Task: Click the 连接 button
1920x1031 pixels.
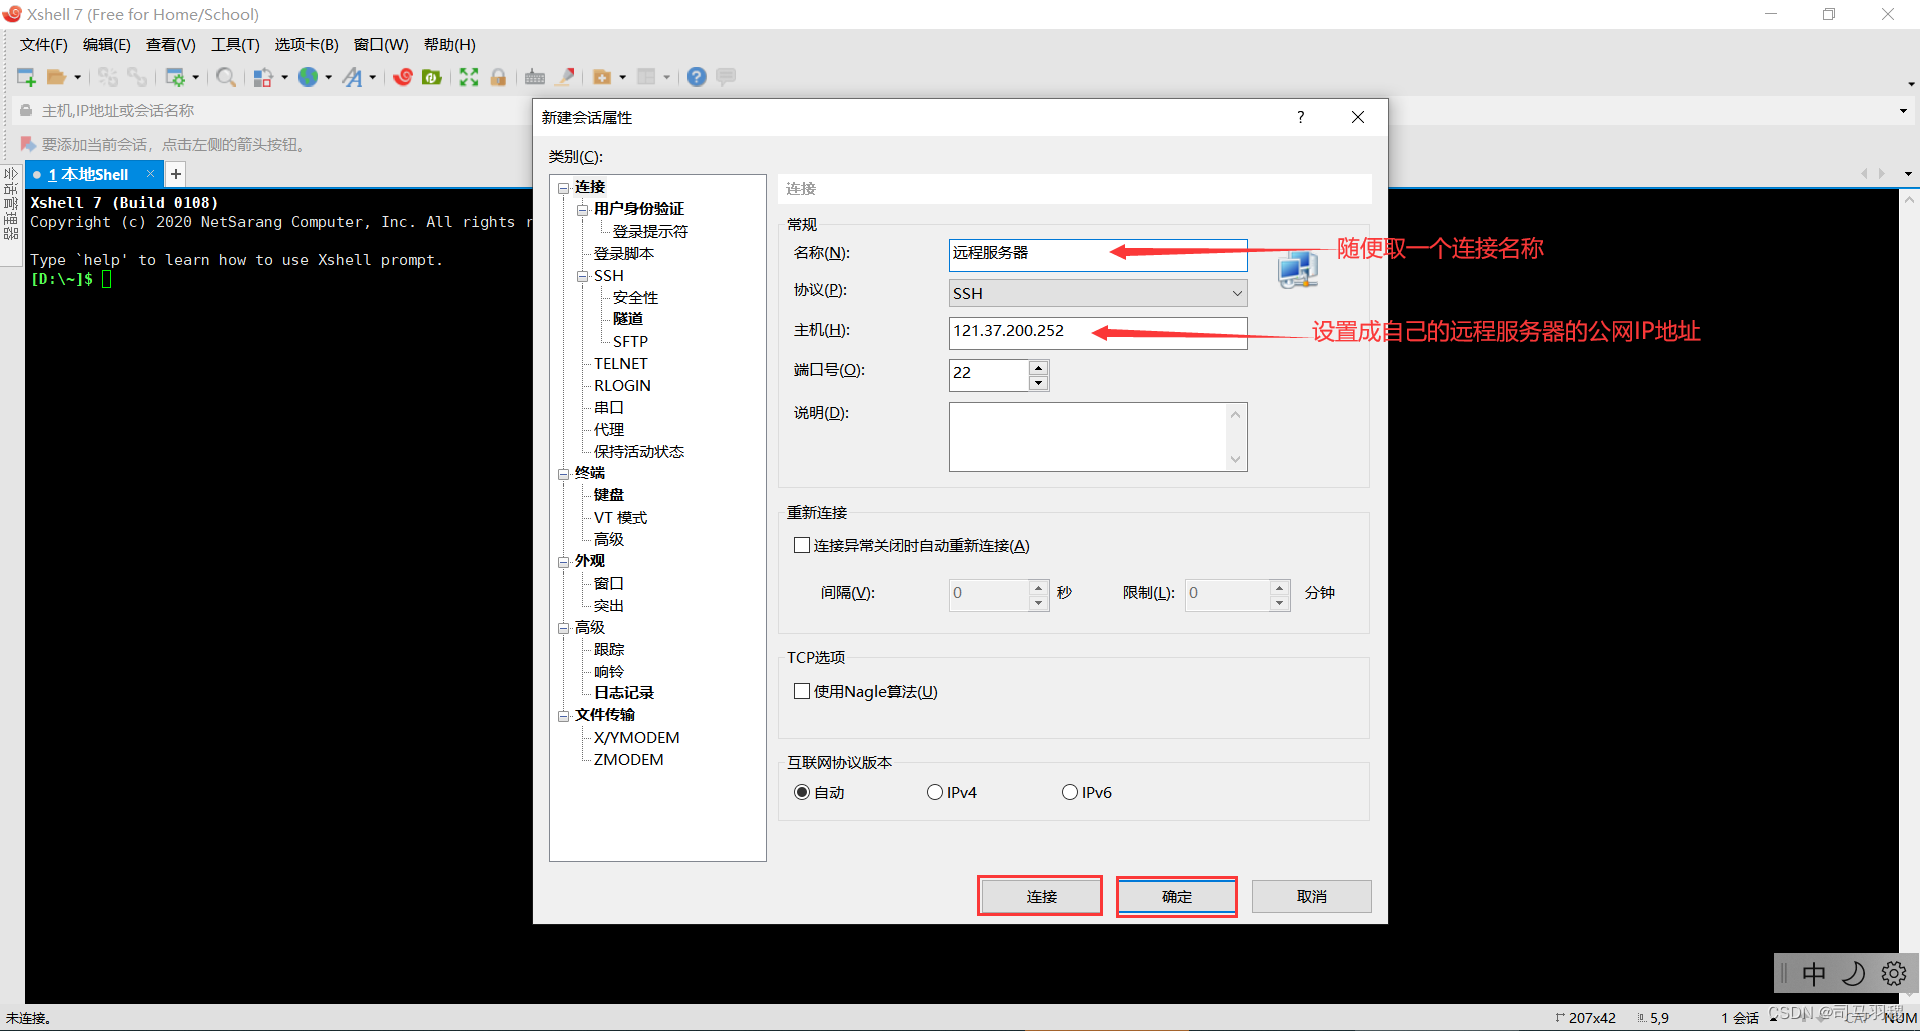Action: [x=1040, y=896]
